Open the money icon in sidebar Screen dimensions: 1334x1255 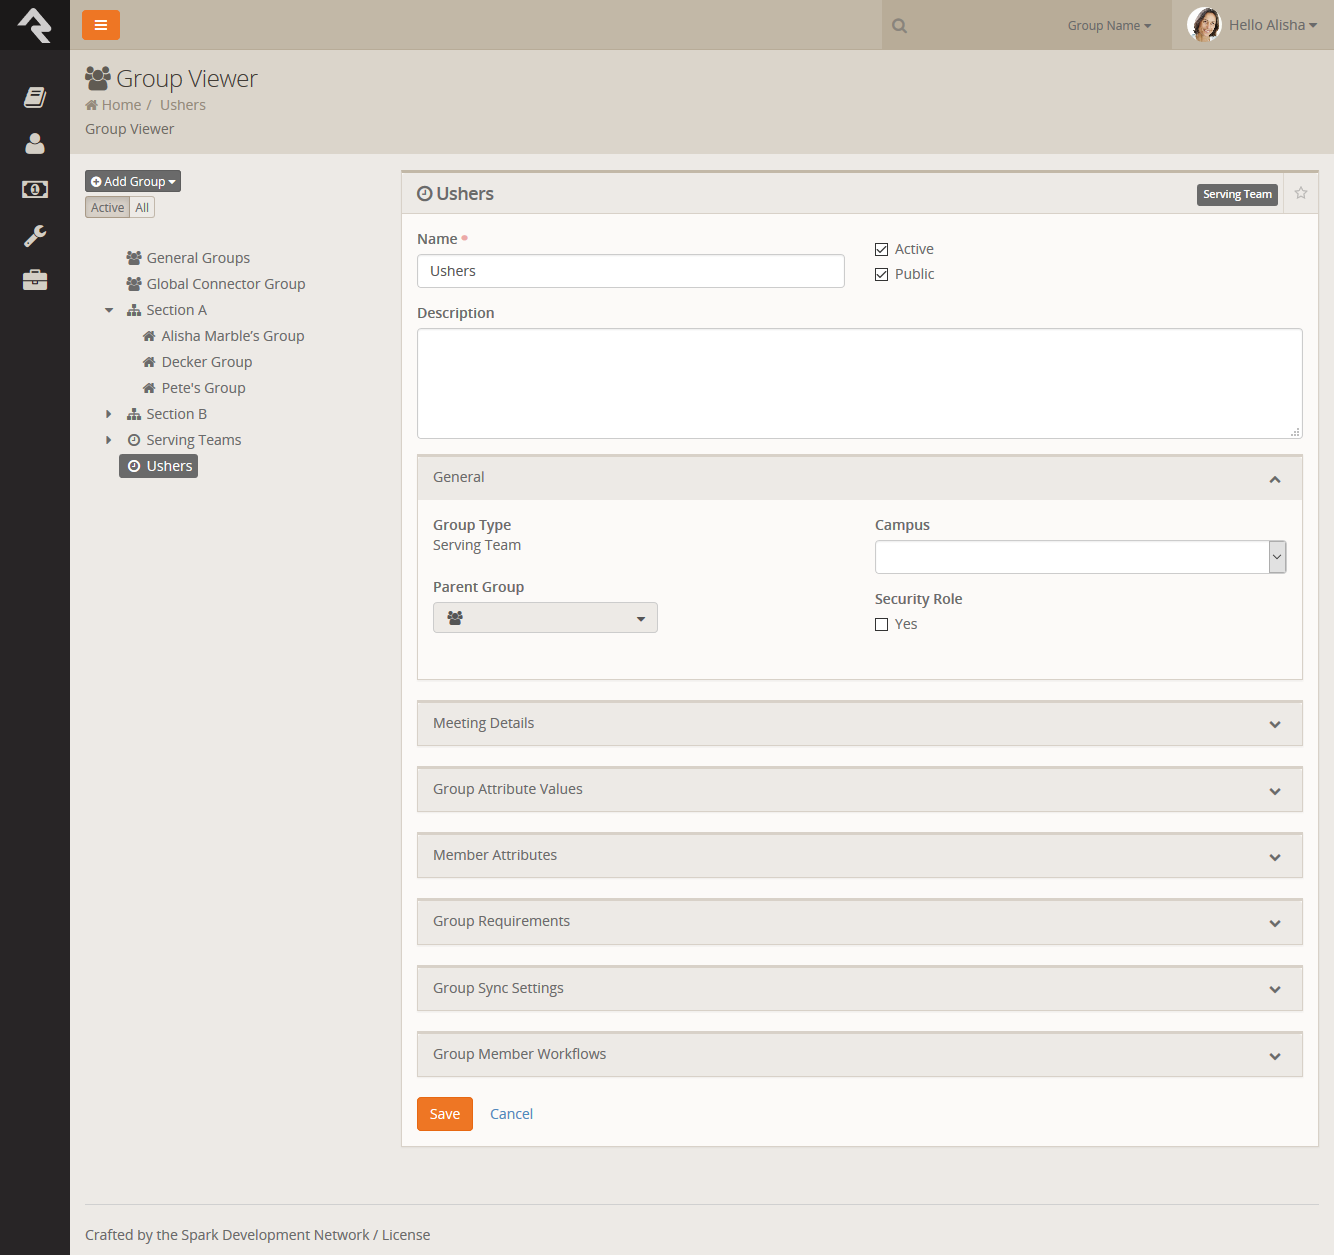tap(35, 190)
